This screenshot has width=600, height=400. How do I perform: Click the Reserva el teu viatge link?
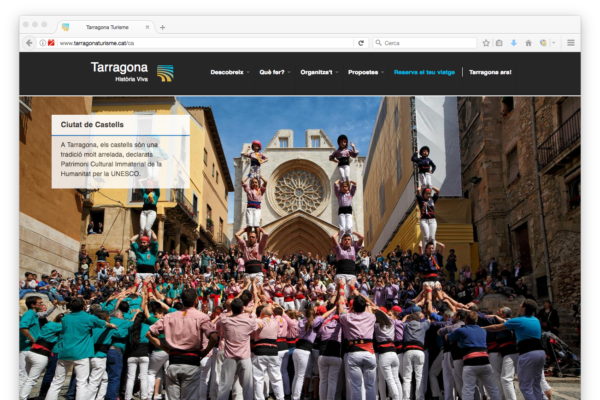(424, 72)
